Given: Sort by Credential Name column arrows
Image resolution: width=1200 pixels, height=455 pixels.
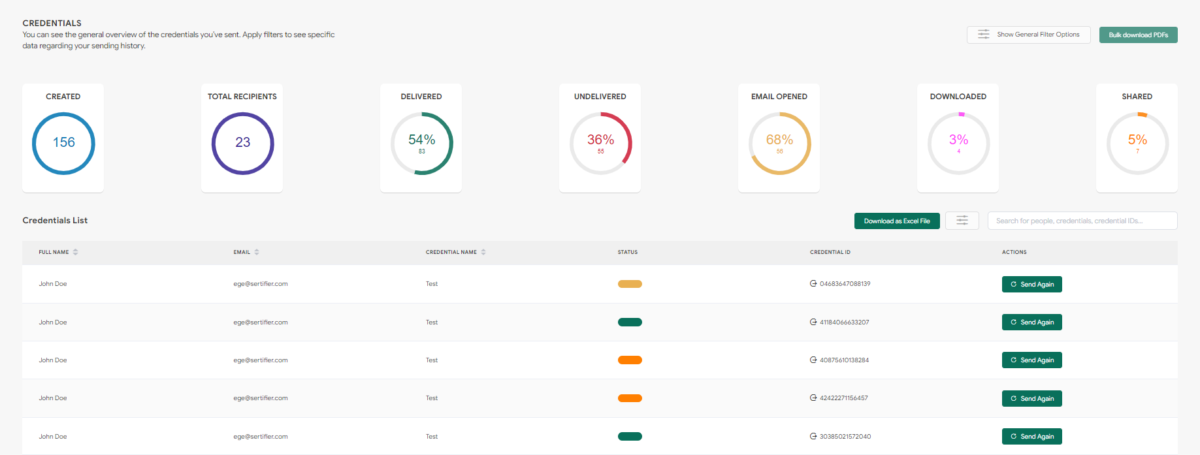Looking at the screenshot, I should [x=484, y=252].
